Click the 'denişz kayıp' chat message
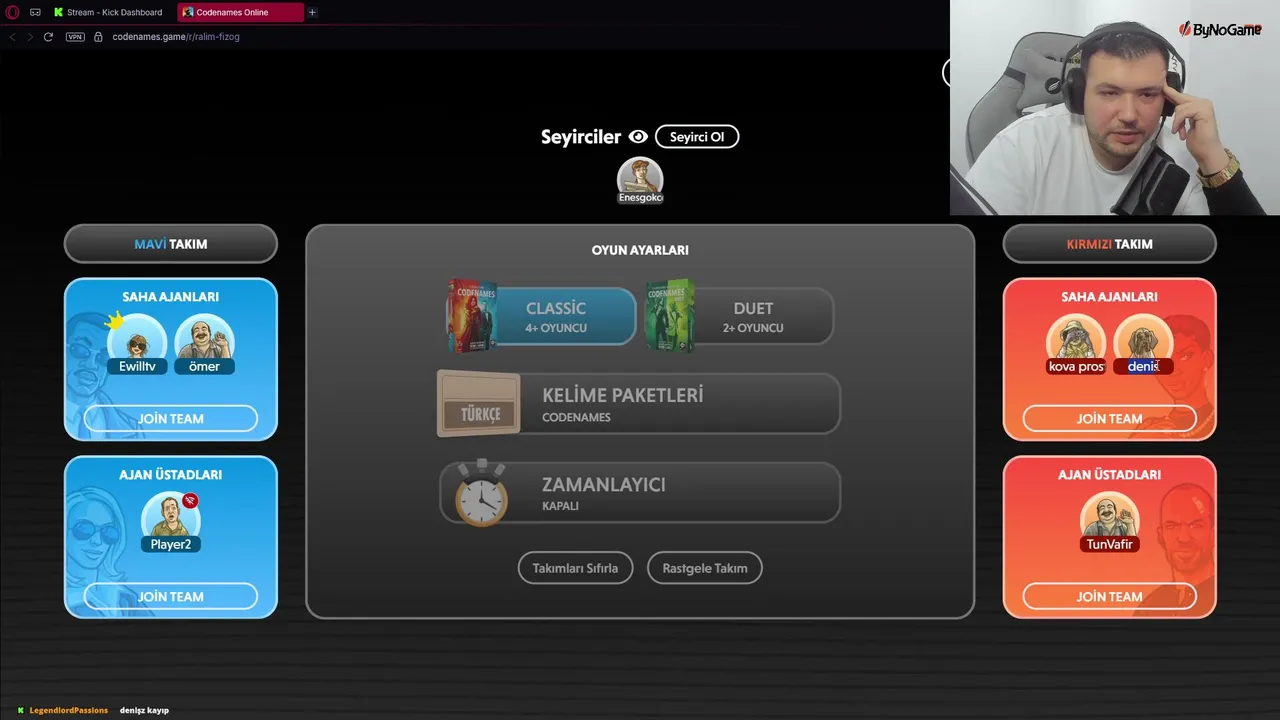The image size is (1280, 720). click(x=144, y=710)
